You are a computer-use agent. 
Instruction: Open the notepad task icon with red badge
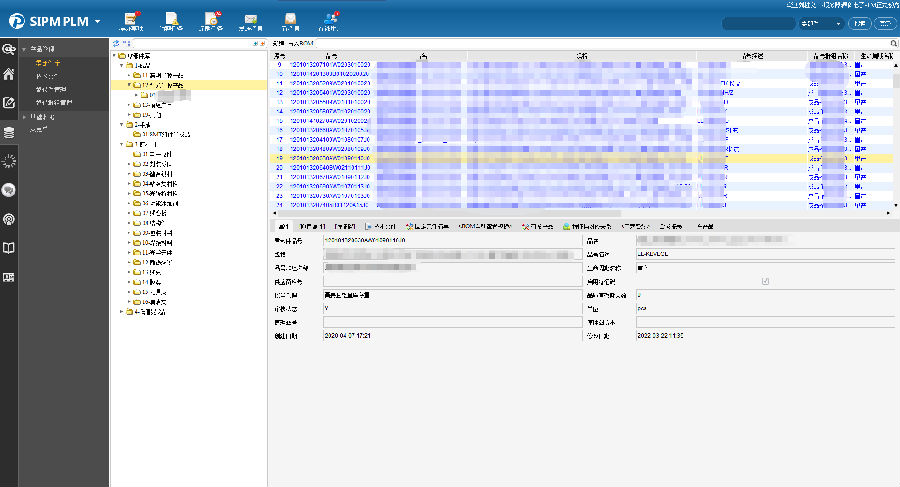[x=132, y=19]
